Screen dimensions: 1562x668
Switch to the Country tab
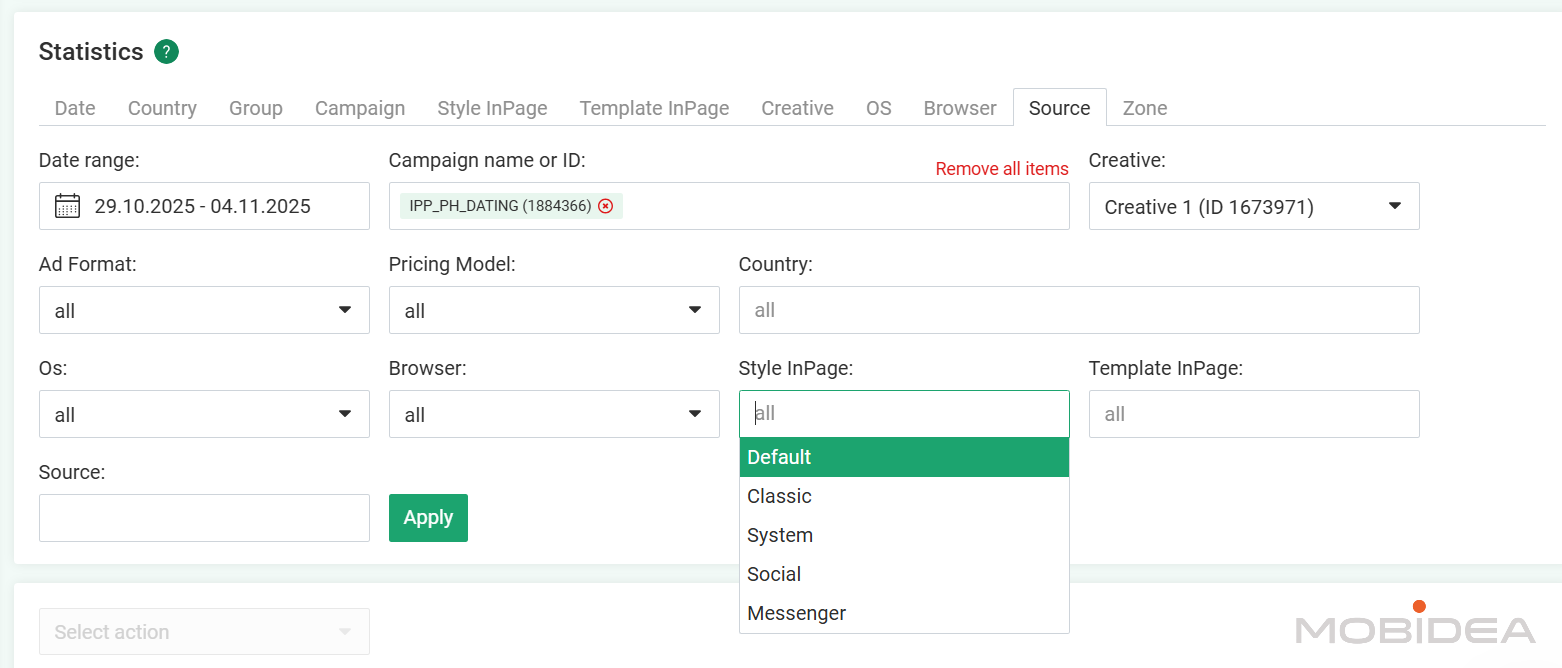click(x=162, y=108)
